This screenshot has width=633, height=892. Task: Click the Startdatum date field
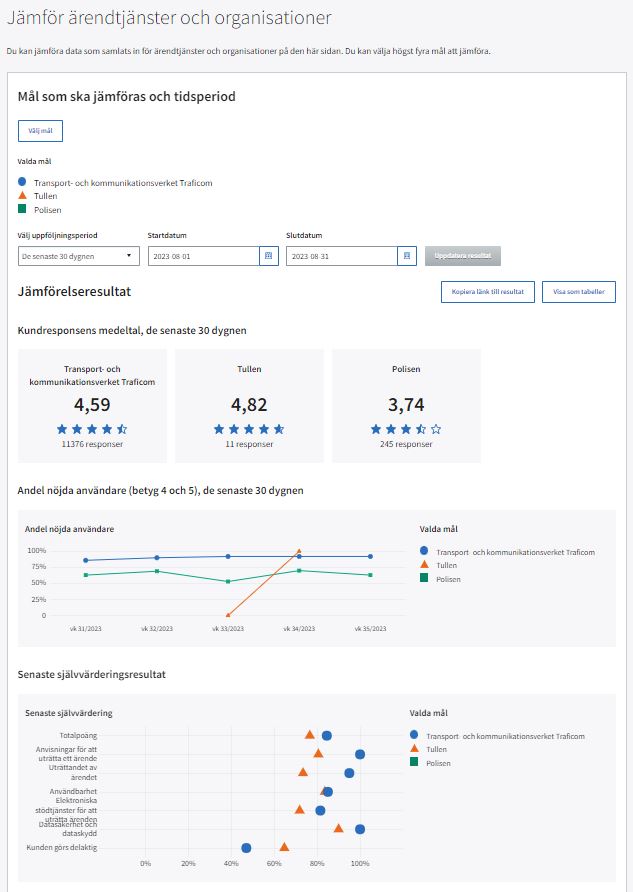[202, 256]
